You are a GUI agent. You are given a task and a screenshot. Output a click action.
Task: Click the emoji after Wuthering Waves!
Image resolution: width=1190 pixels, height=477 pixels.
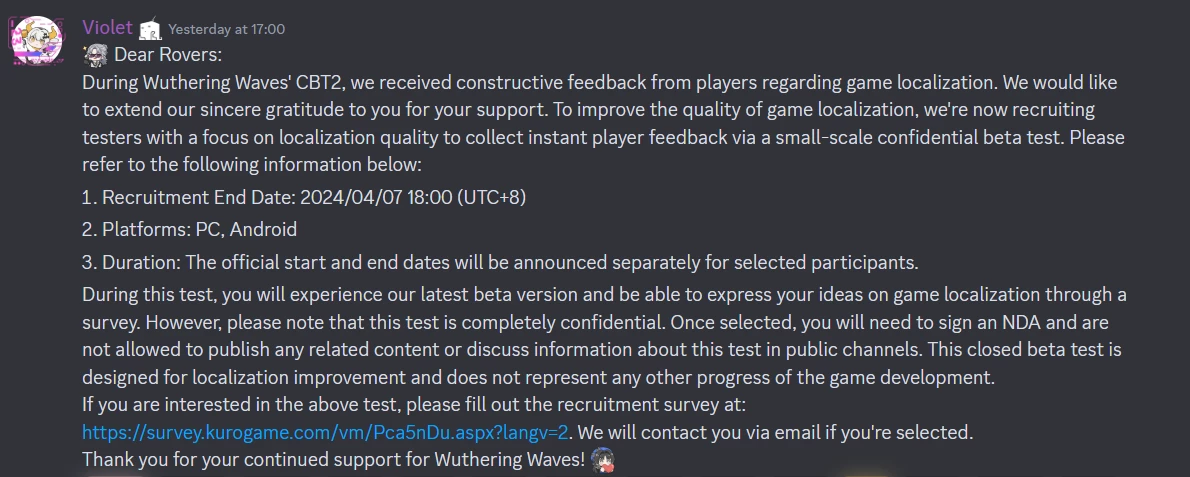point(603,460)
